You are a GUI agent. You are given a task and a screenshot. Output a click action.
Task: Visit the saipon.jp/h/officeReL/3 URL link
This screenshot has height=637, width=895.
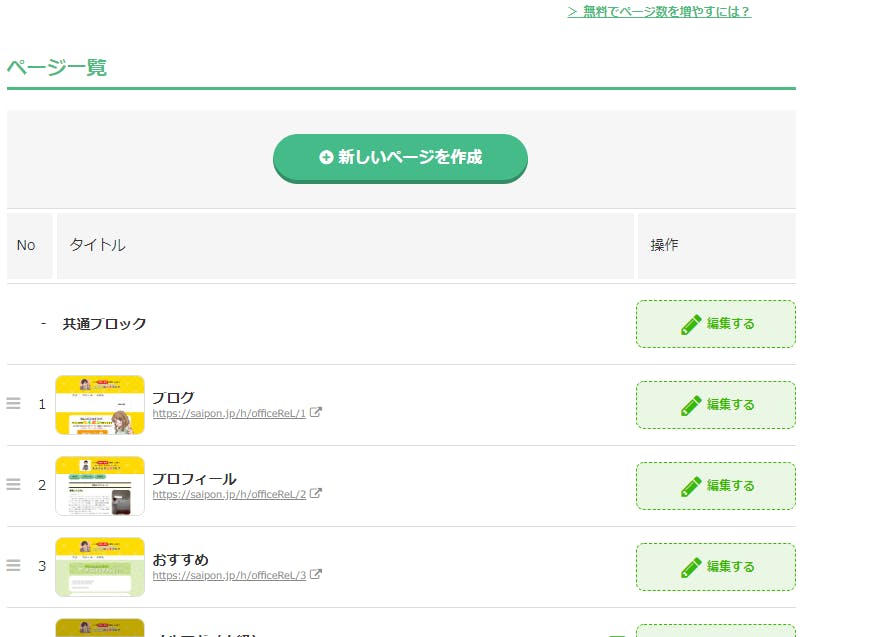click(x=229, y=575)
